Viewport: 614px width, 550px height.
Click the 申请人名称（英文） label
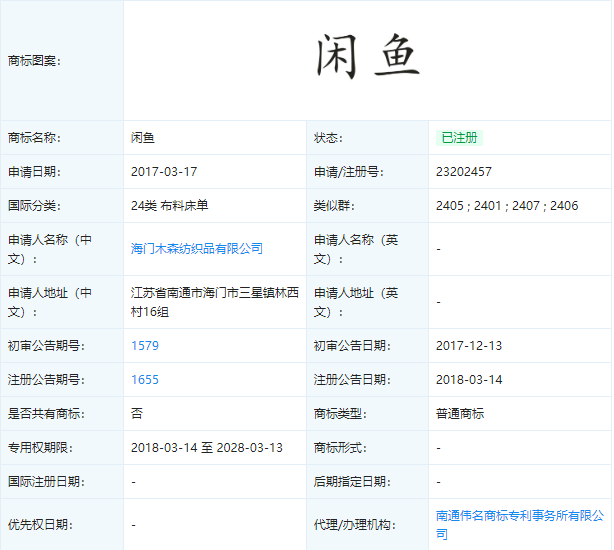pyautogui.click(x=356, y=249)
